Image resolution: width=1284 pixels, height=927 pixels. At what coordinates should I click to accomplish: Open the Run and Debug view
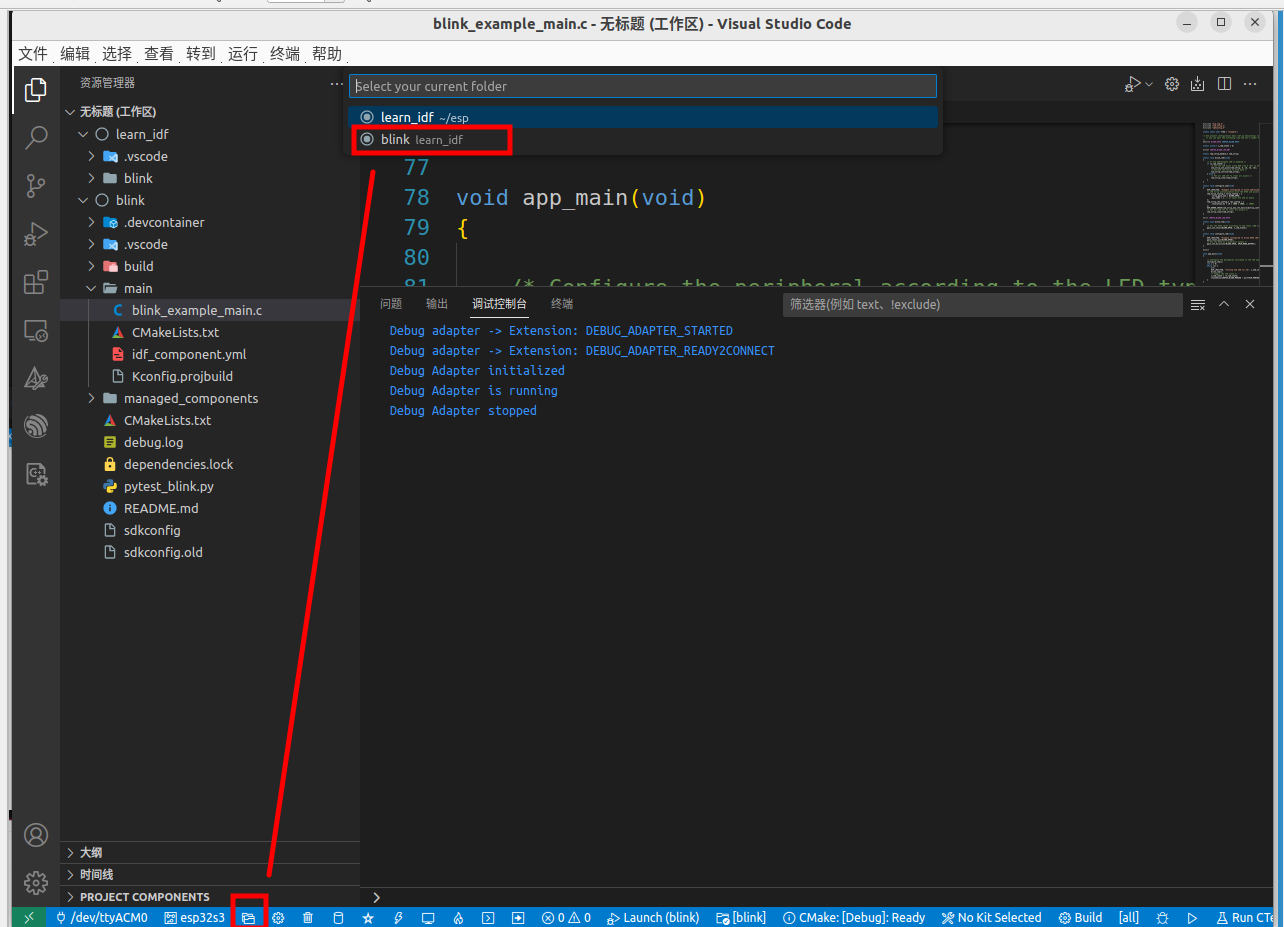coord(36,234)
